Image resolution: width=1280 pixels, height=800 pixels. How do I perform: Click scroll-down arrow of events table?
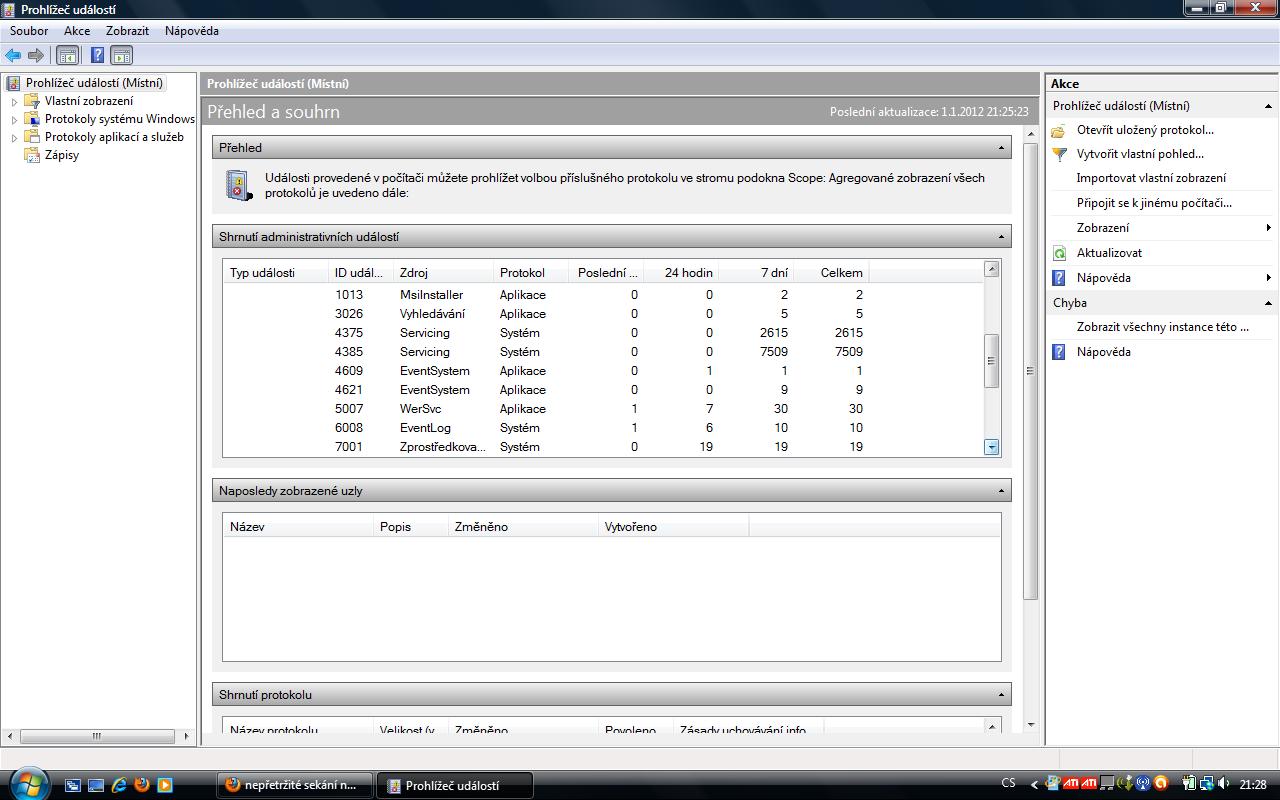coord(992,447)
